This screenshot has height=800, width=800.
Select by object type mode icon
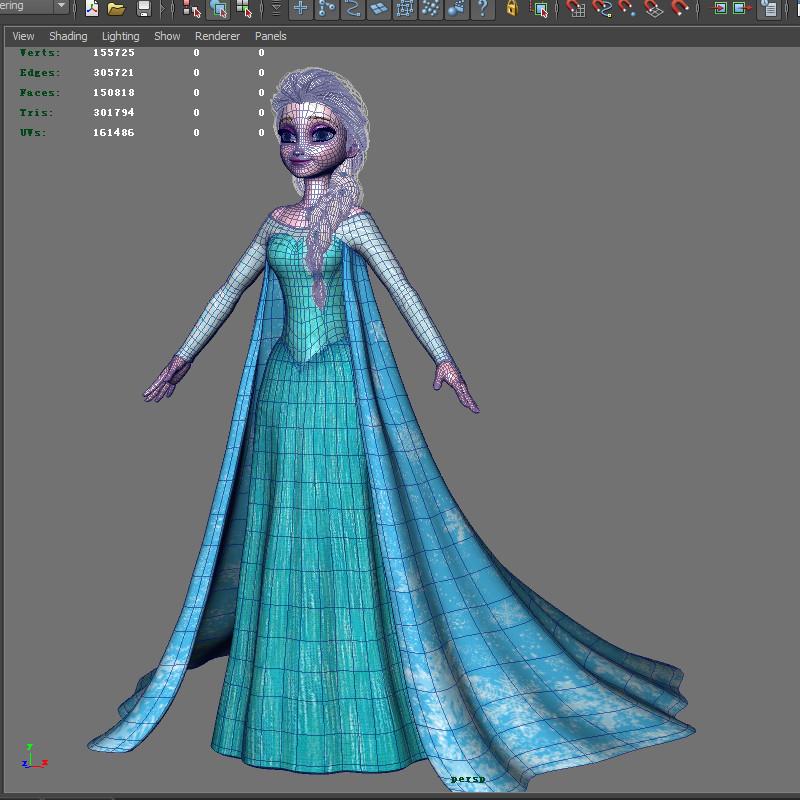219,9
